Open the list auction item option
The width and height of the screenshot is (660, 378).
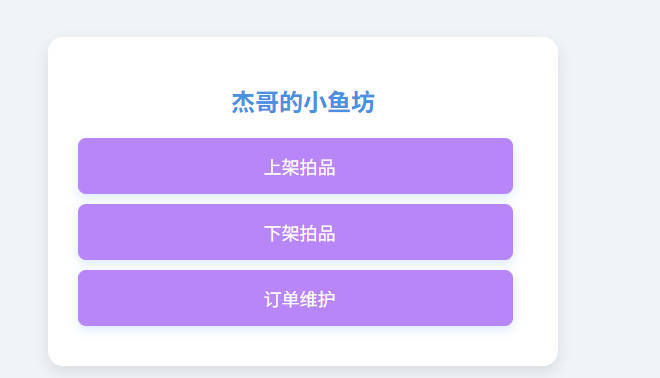295,166
